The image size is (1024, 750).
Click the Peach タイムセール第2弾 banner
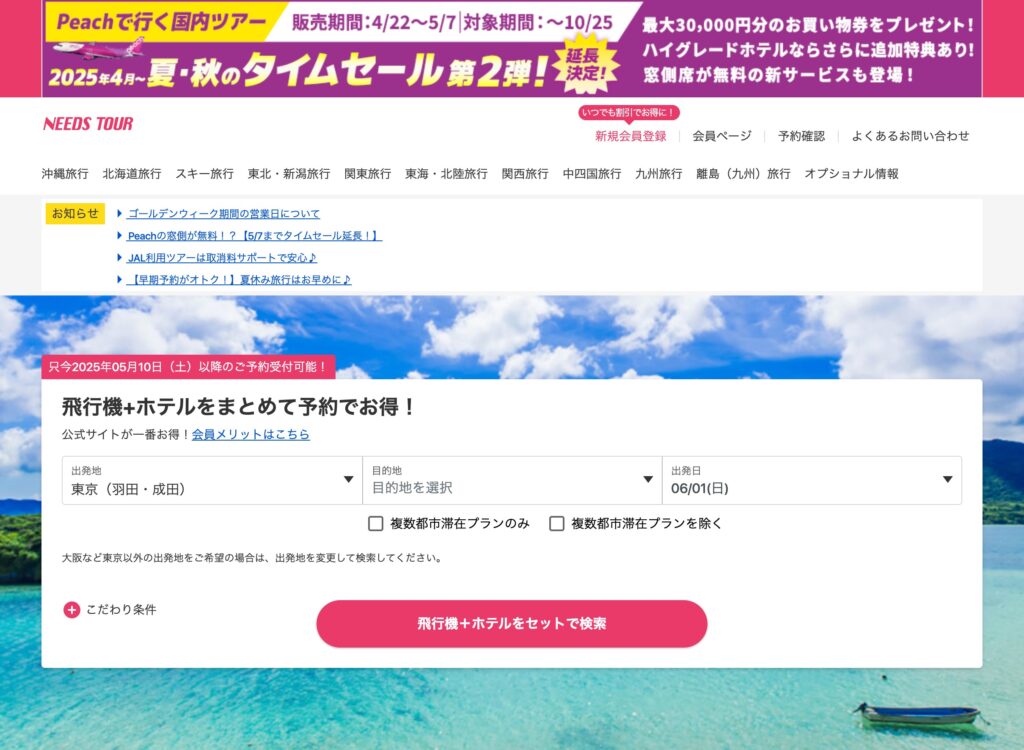512,48
